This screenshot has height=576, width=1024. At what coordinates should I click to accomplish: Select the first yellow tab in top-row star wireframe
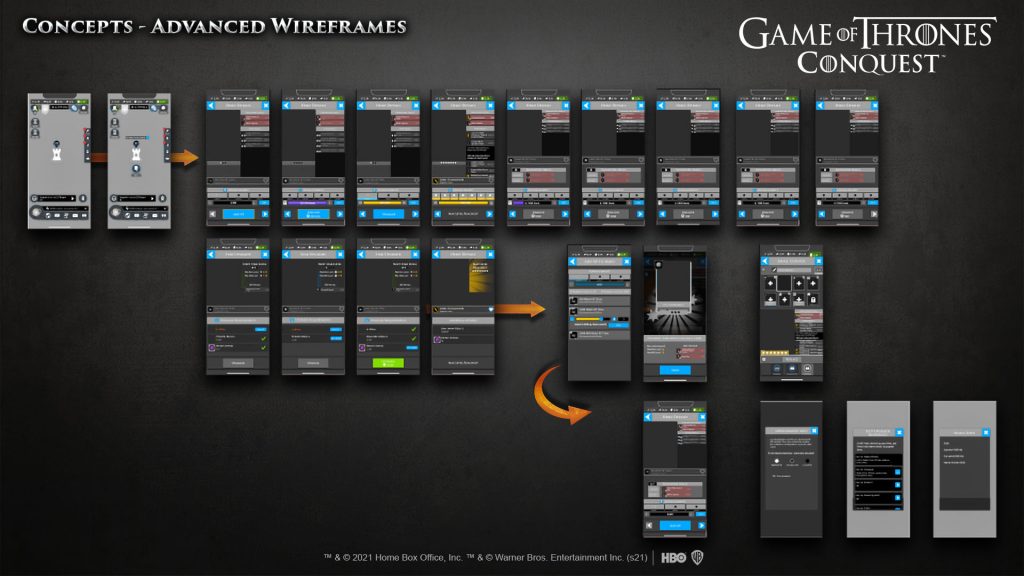pos(436,196)
